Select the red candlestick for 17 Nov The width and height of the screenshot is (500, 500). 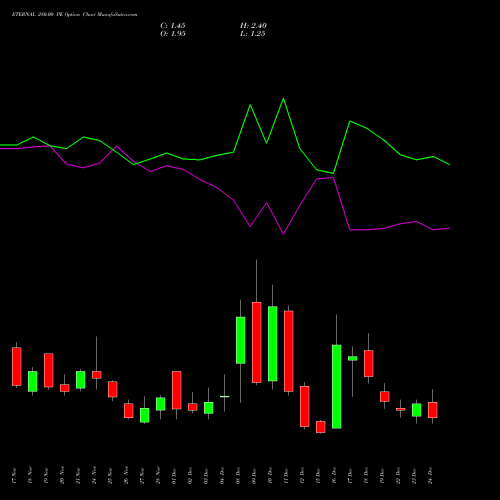17,366
